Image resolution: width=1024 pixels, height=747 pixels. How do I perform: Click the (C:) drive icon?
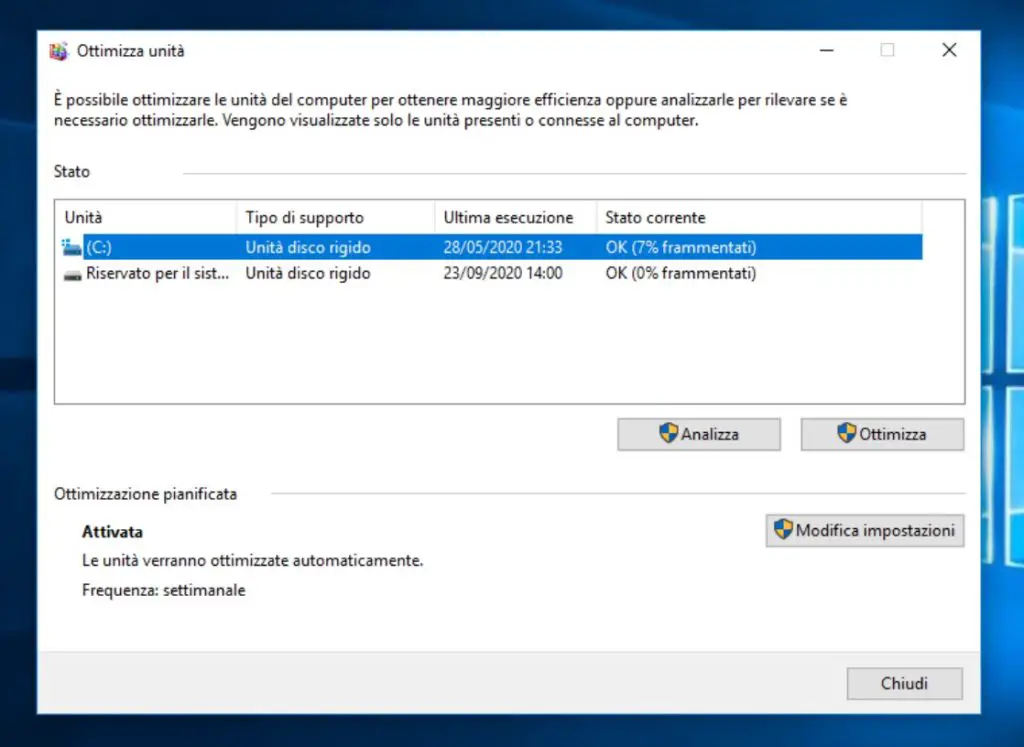click(72, 247)
